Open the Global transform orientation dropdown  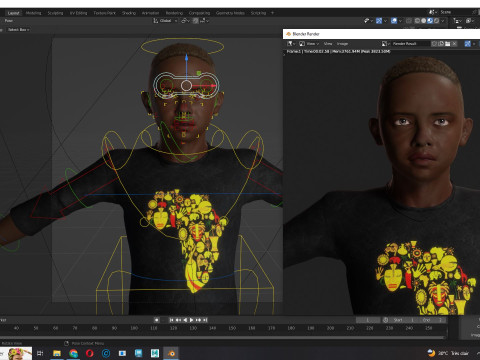(x=165, y=21)
